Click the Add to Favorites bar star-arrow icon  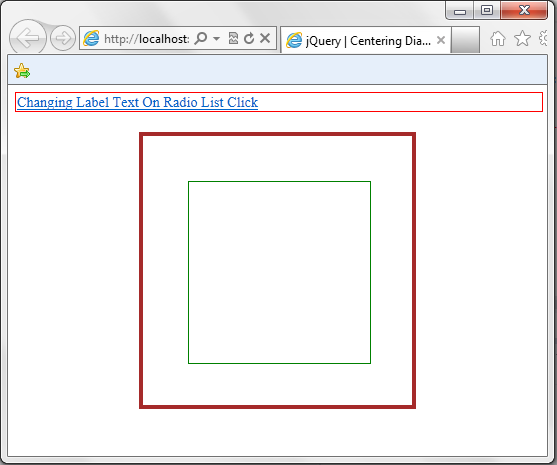pos(22,71)
